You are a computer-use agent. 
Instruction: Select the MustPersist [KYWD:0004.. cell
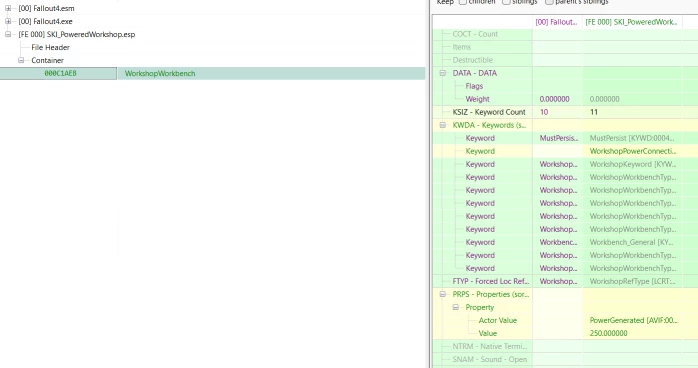click(x=632, y=138)
